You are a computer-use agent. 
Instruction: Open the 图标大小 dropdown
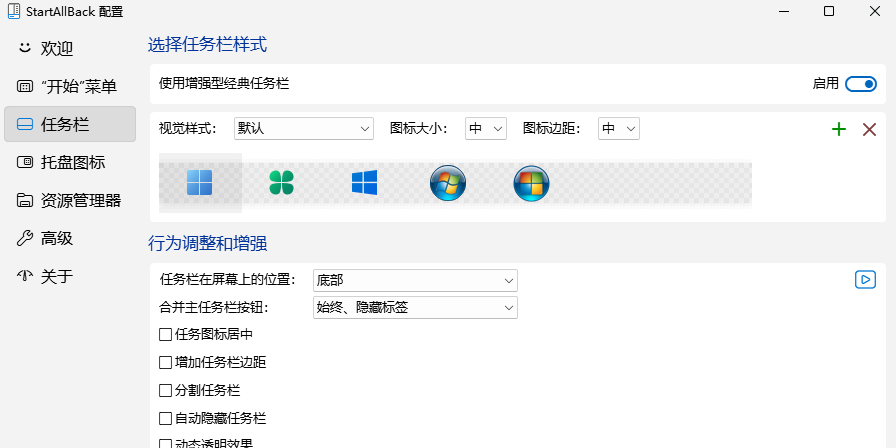[486, 129]
